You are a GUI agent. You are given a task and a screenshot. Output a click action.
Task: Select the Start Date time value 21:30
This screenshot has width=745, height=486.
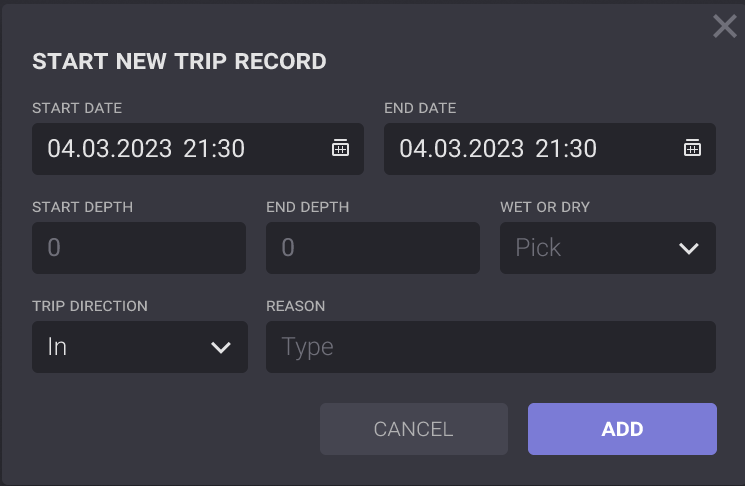(x=214, y=149)
